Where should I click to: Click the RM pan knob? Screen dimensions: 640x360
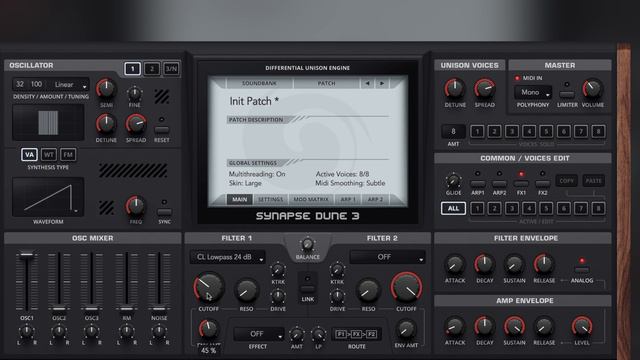(x=127, y=332)
